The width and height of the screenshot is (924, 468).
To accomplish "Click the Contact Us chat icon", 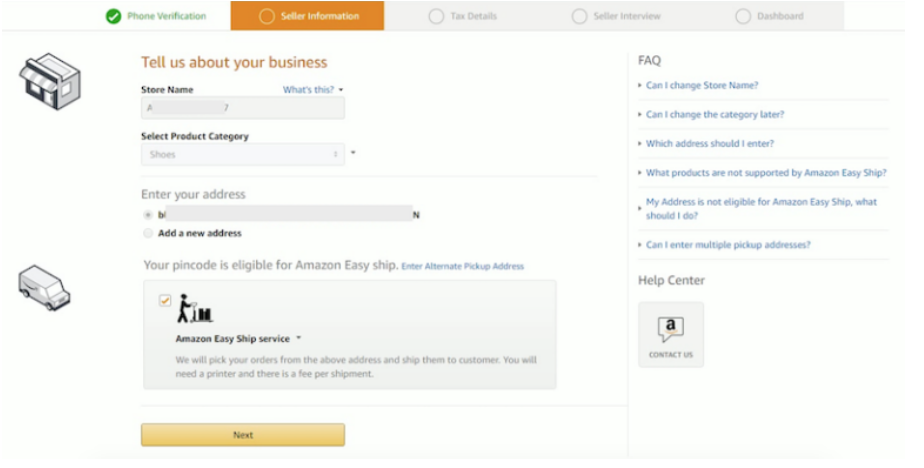I will (670, 329).
